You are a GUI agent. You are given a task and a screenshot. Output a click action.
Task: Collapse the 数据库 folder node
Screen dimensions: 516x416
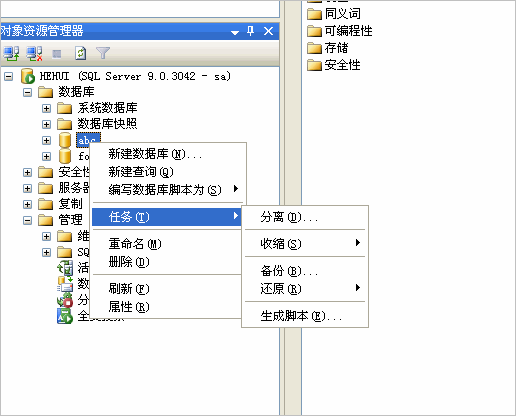[x=28, y=92]
